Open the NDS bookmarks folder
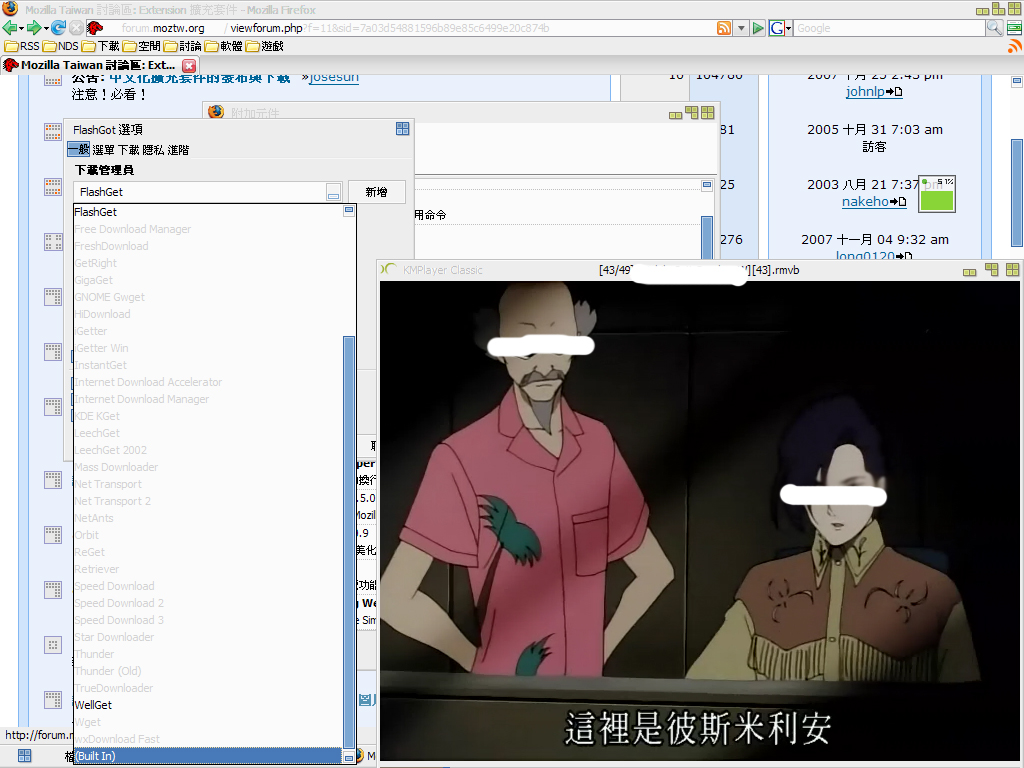The height and width of the screenshot is (768, 1024). point(60,46)
